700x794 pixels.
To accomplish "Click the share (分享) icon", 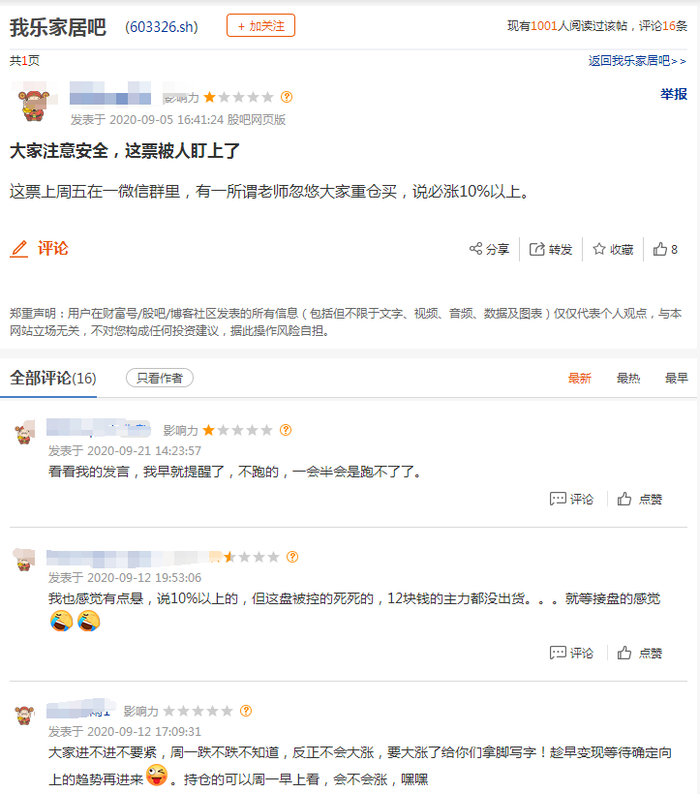I will pos(476,249).
